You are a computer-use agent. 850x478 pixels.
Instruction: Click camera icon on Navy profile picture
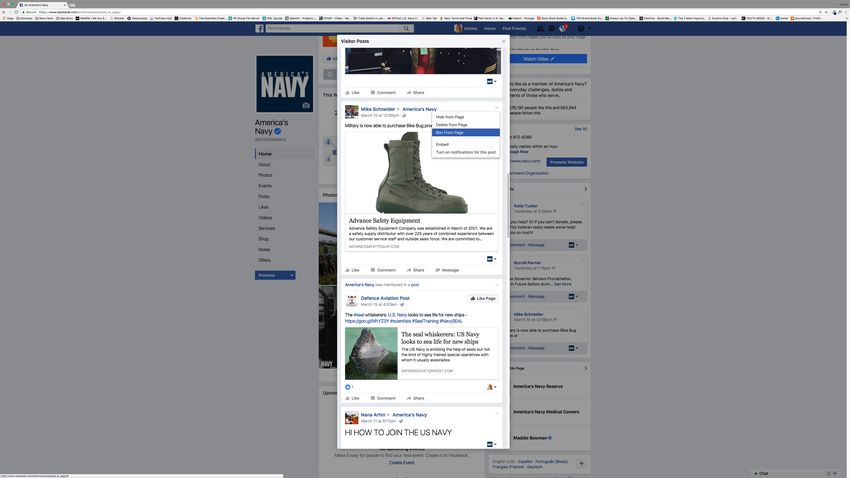coord(306,106)
